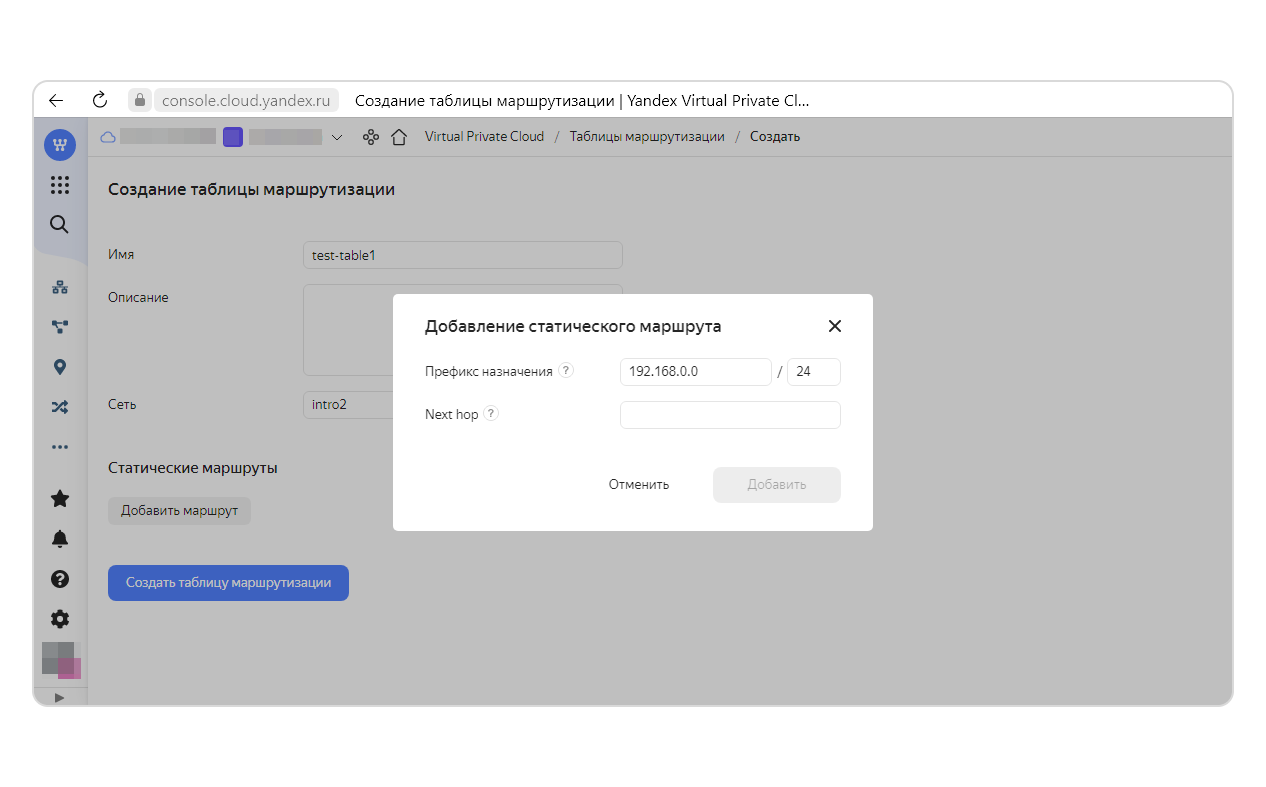The image size is (1266, 787).
Task: Click the home icon in breadcrumbs
Action: coord(399,137)
